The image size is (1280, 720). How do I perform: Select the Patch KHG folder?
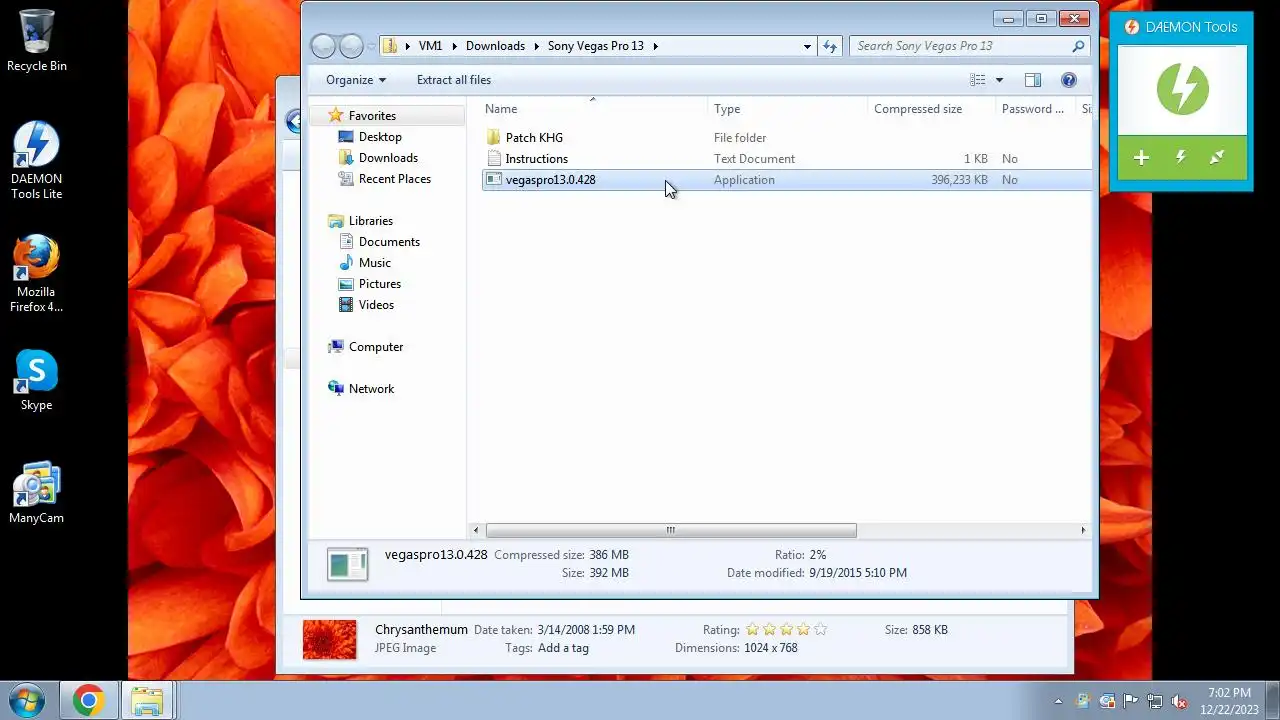[786, 138]
